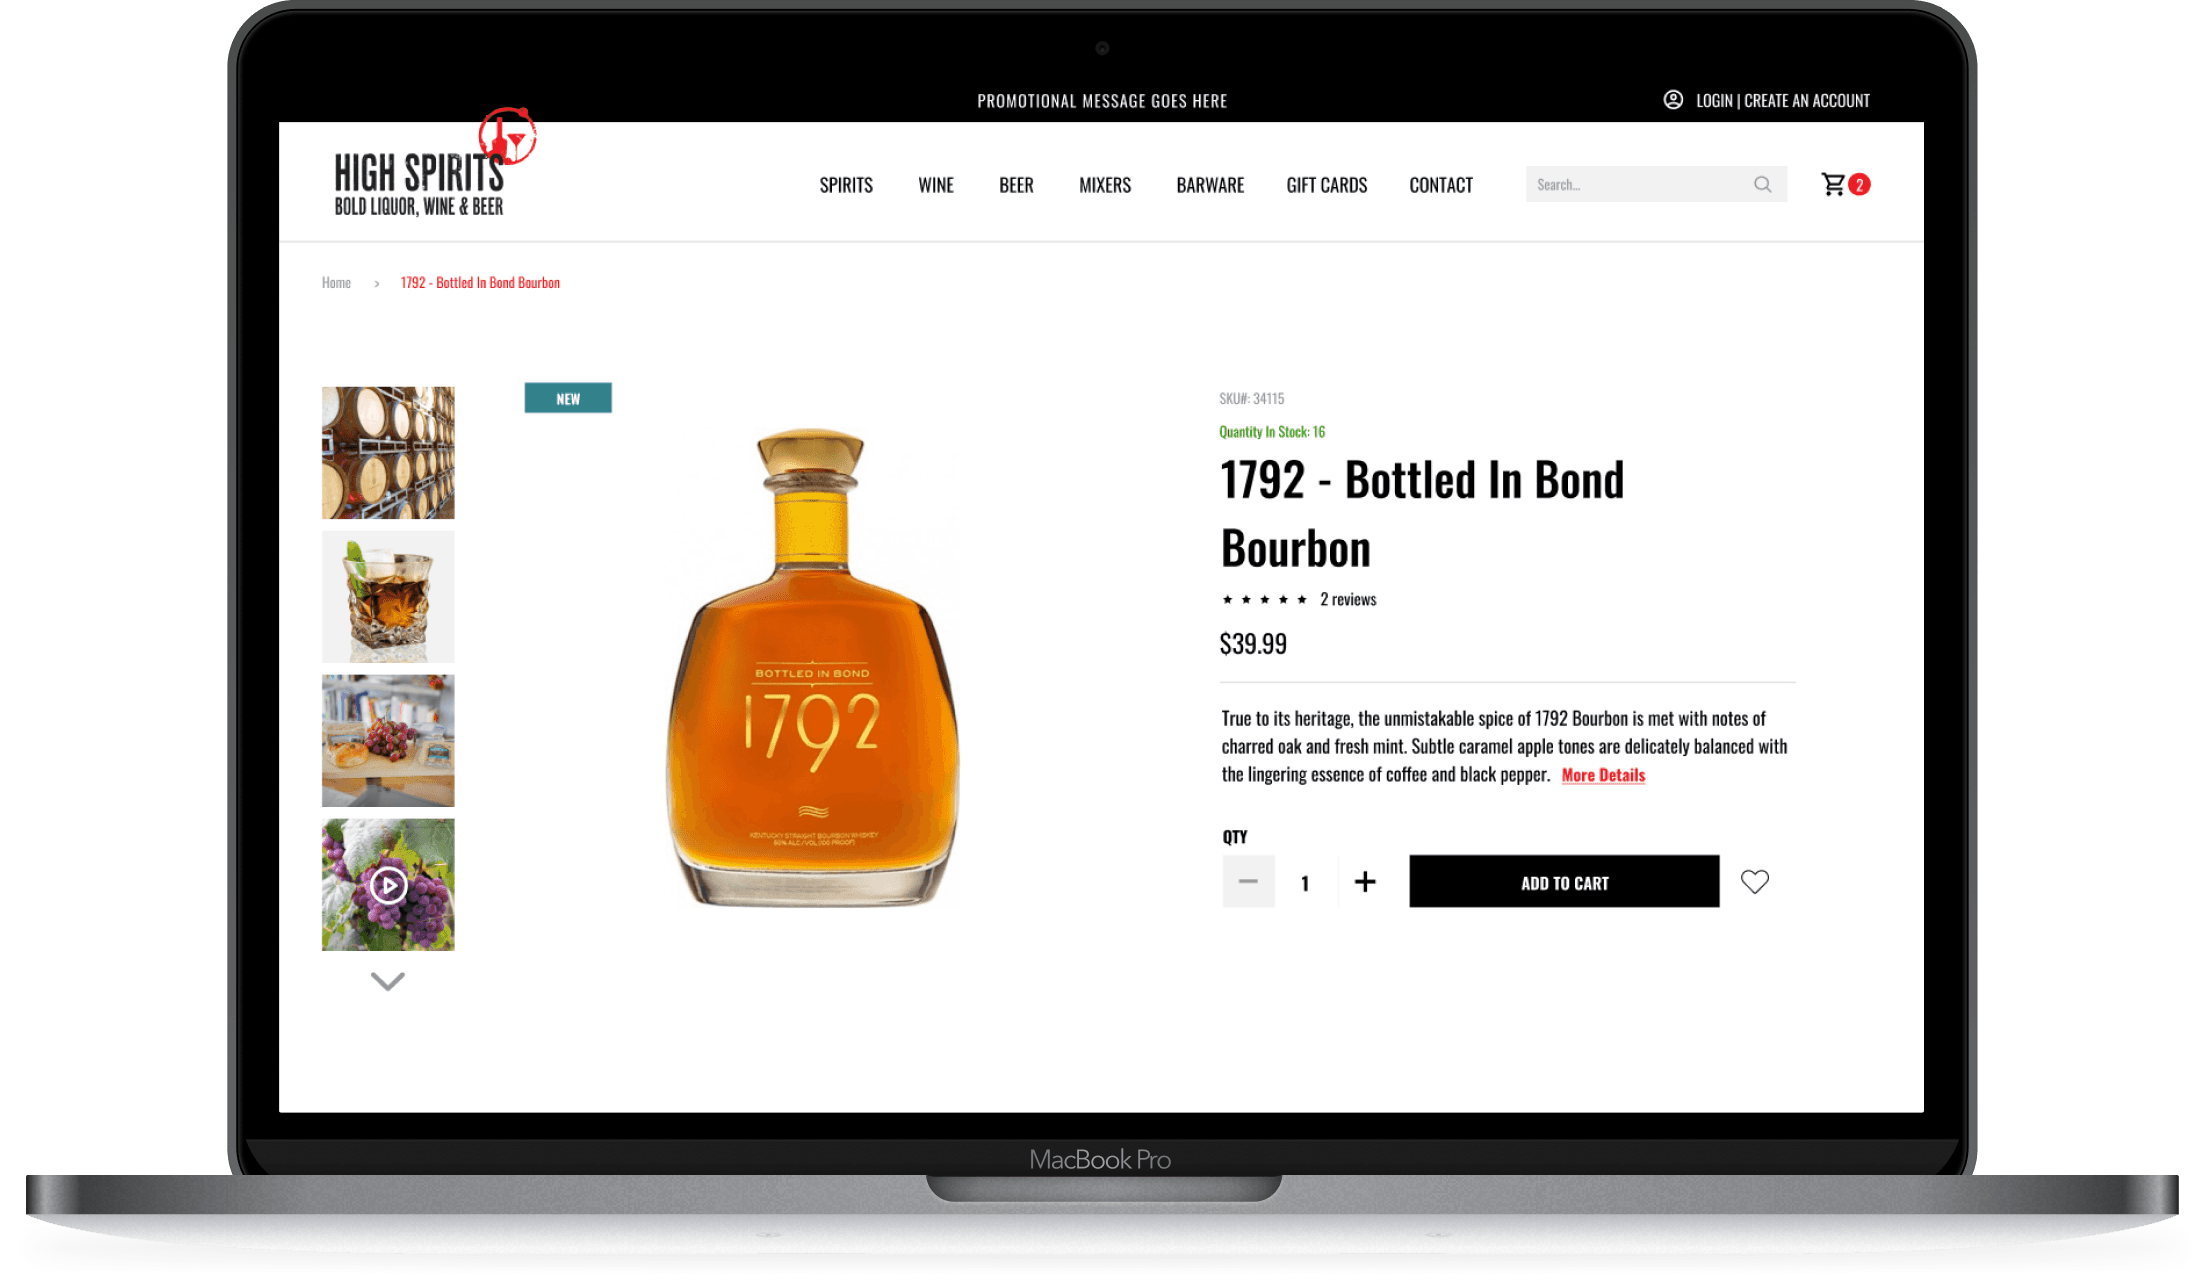Select the whiskey barrels thumbnail
The width and height of the screenshot is (2212, 1278).
pyautogui.click(x=388, y=453)
